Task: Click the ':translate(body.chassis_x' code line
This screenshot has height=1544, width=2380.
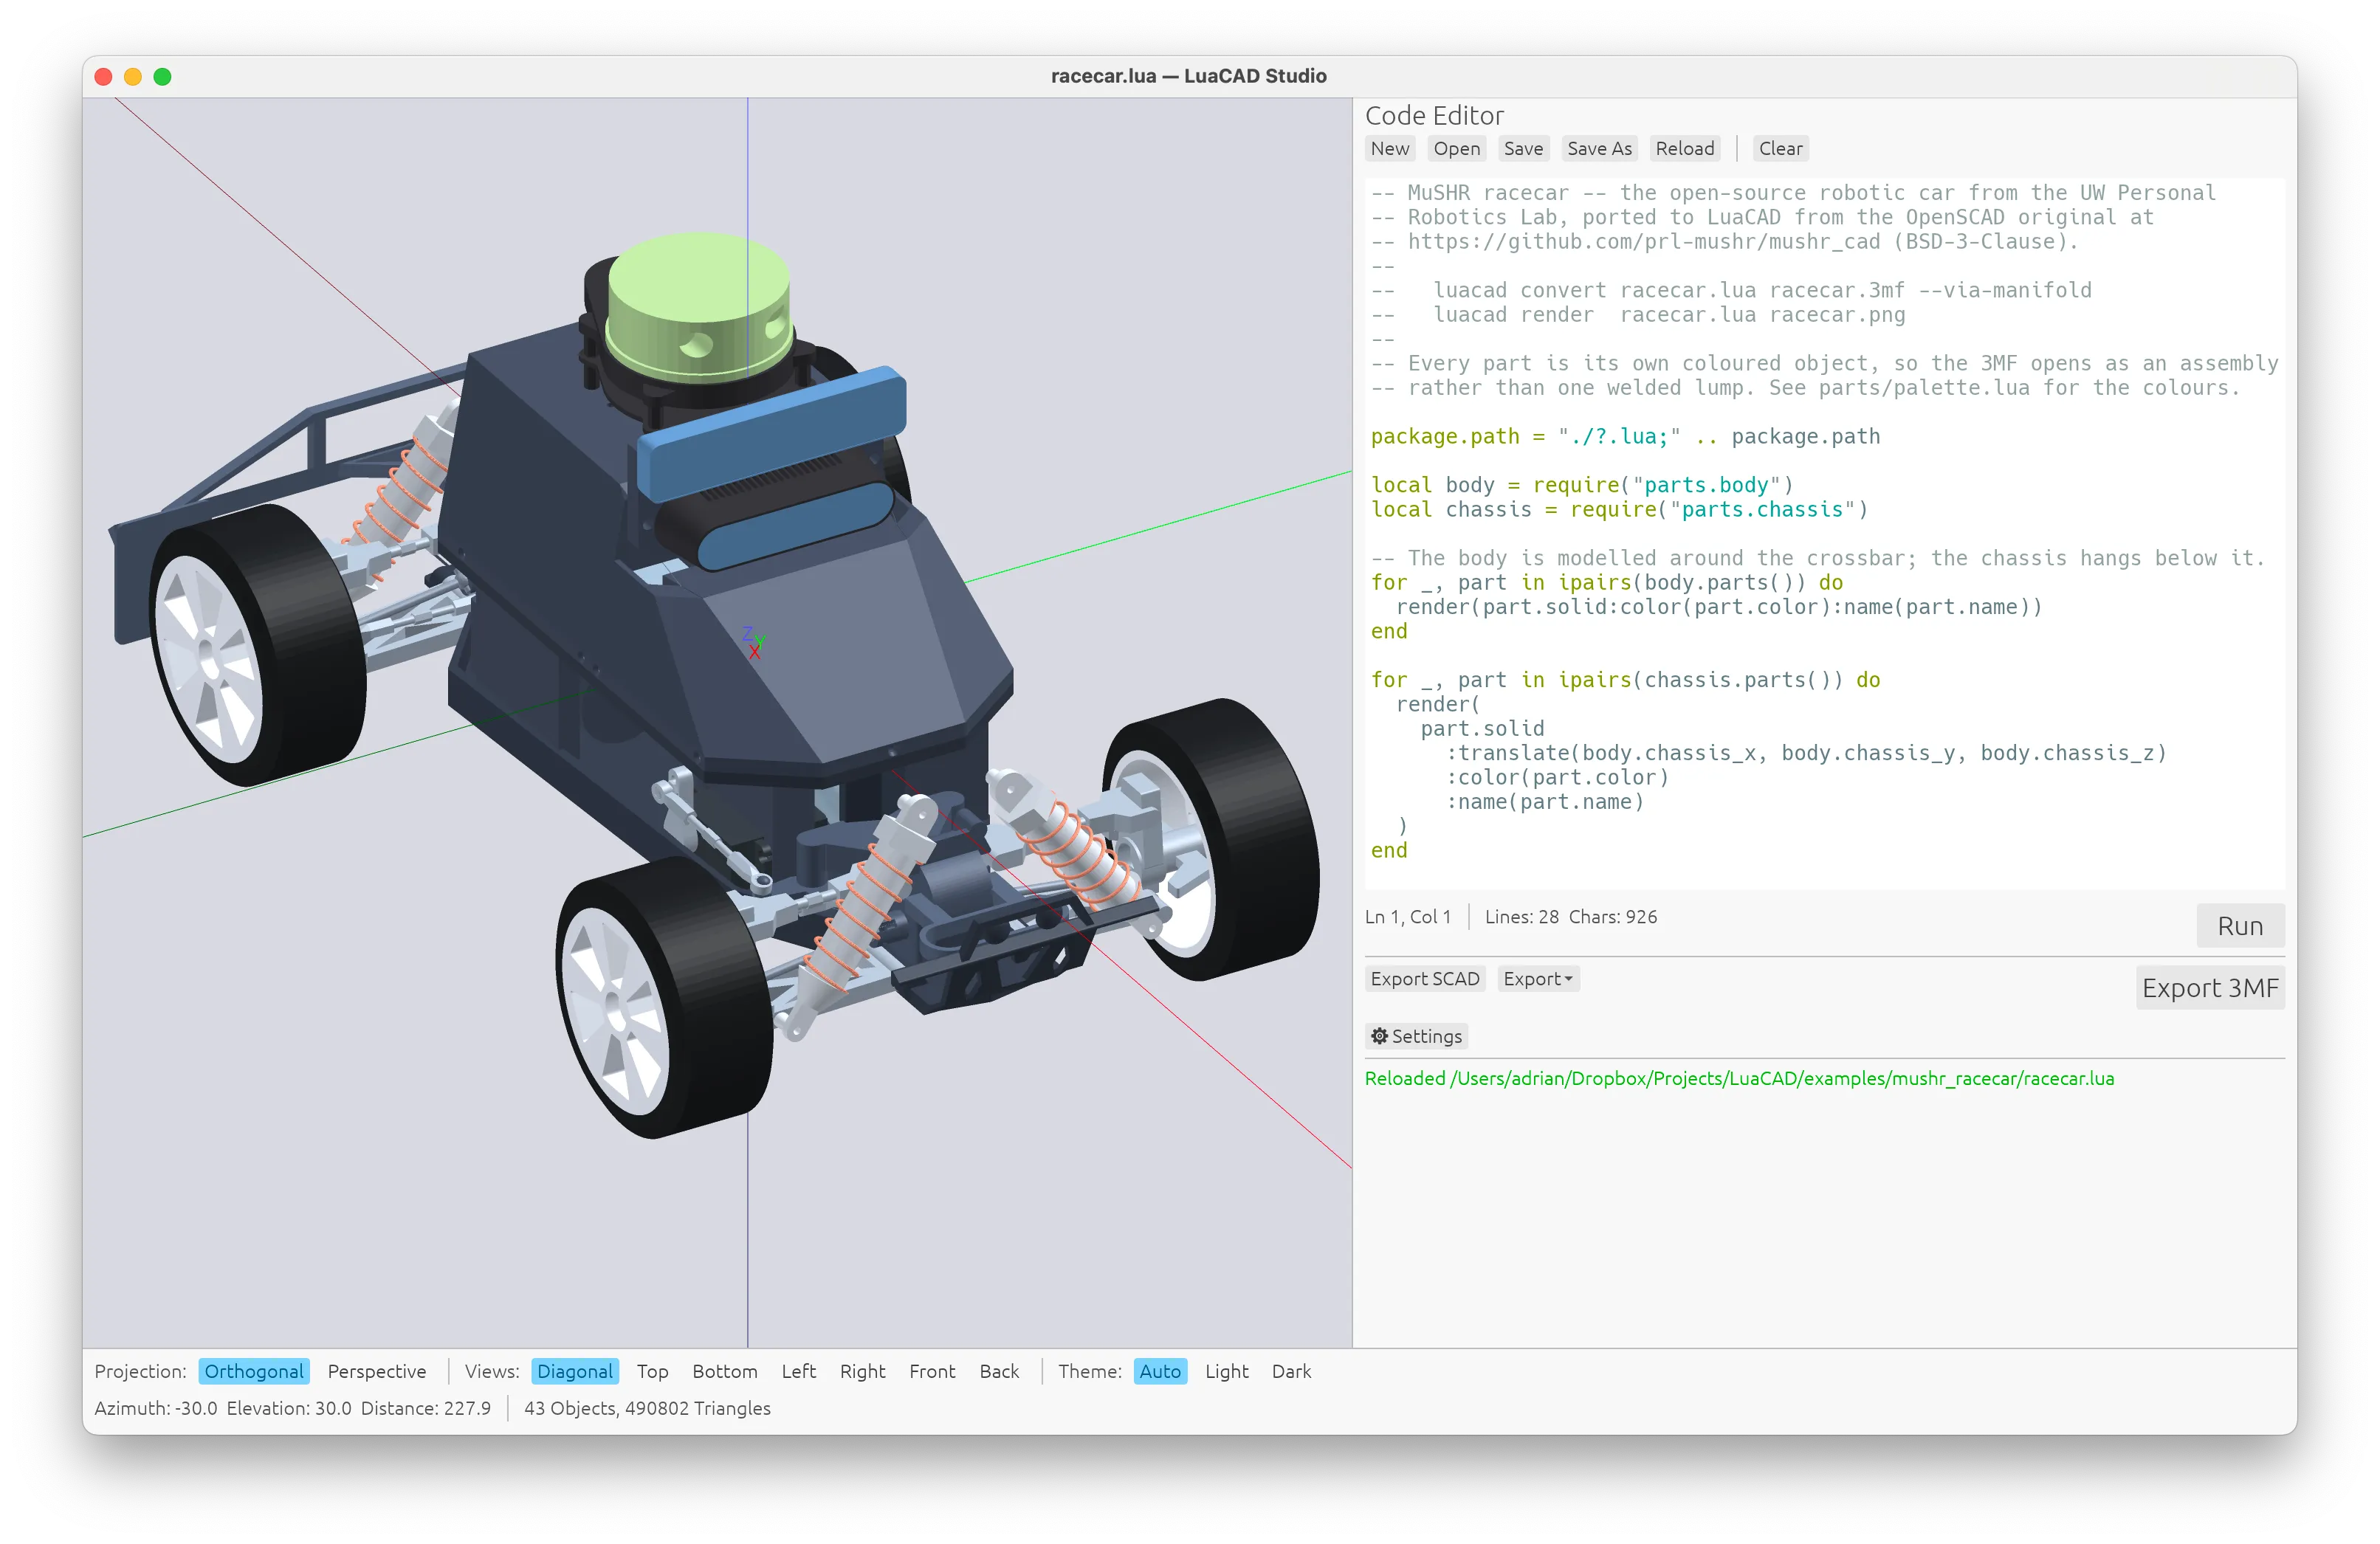Action: click(x=1806, y=753)
